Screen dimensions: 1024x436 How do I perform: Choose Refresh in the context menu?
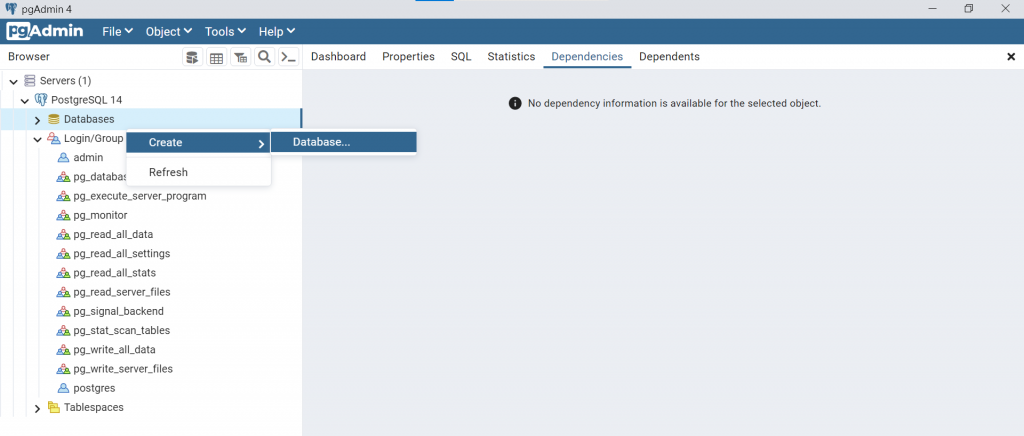click(x=199, y=172)
